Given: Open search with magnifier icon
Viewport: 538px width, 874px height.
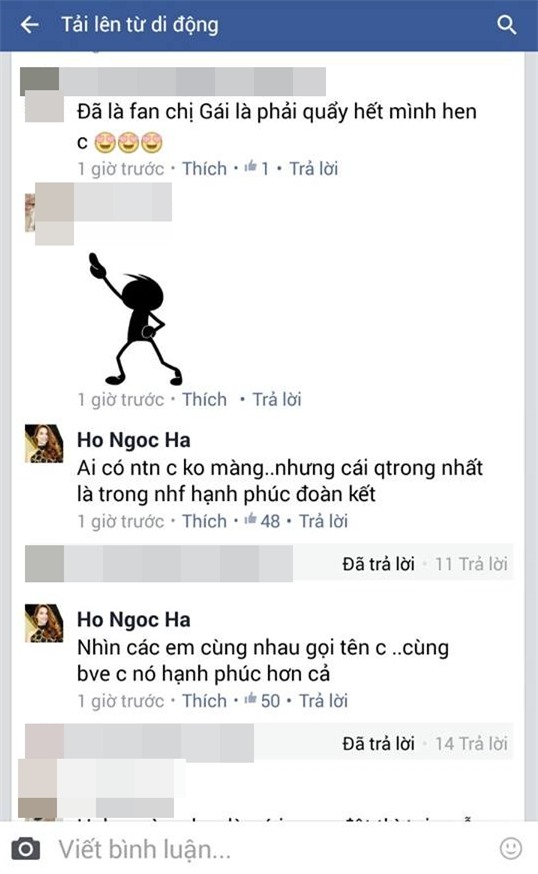Looking at the screenshot, I should [x=506, y=25].
